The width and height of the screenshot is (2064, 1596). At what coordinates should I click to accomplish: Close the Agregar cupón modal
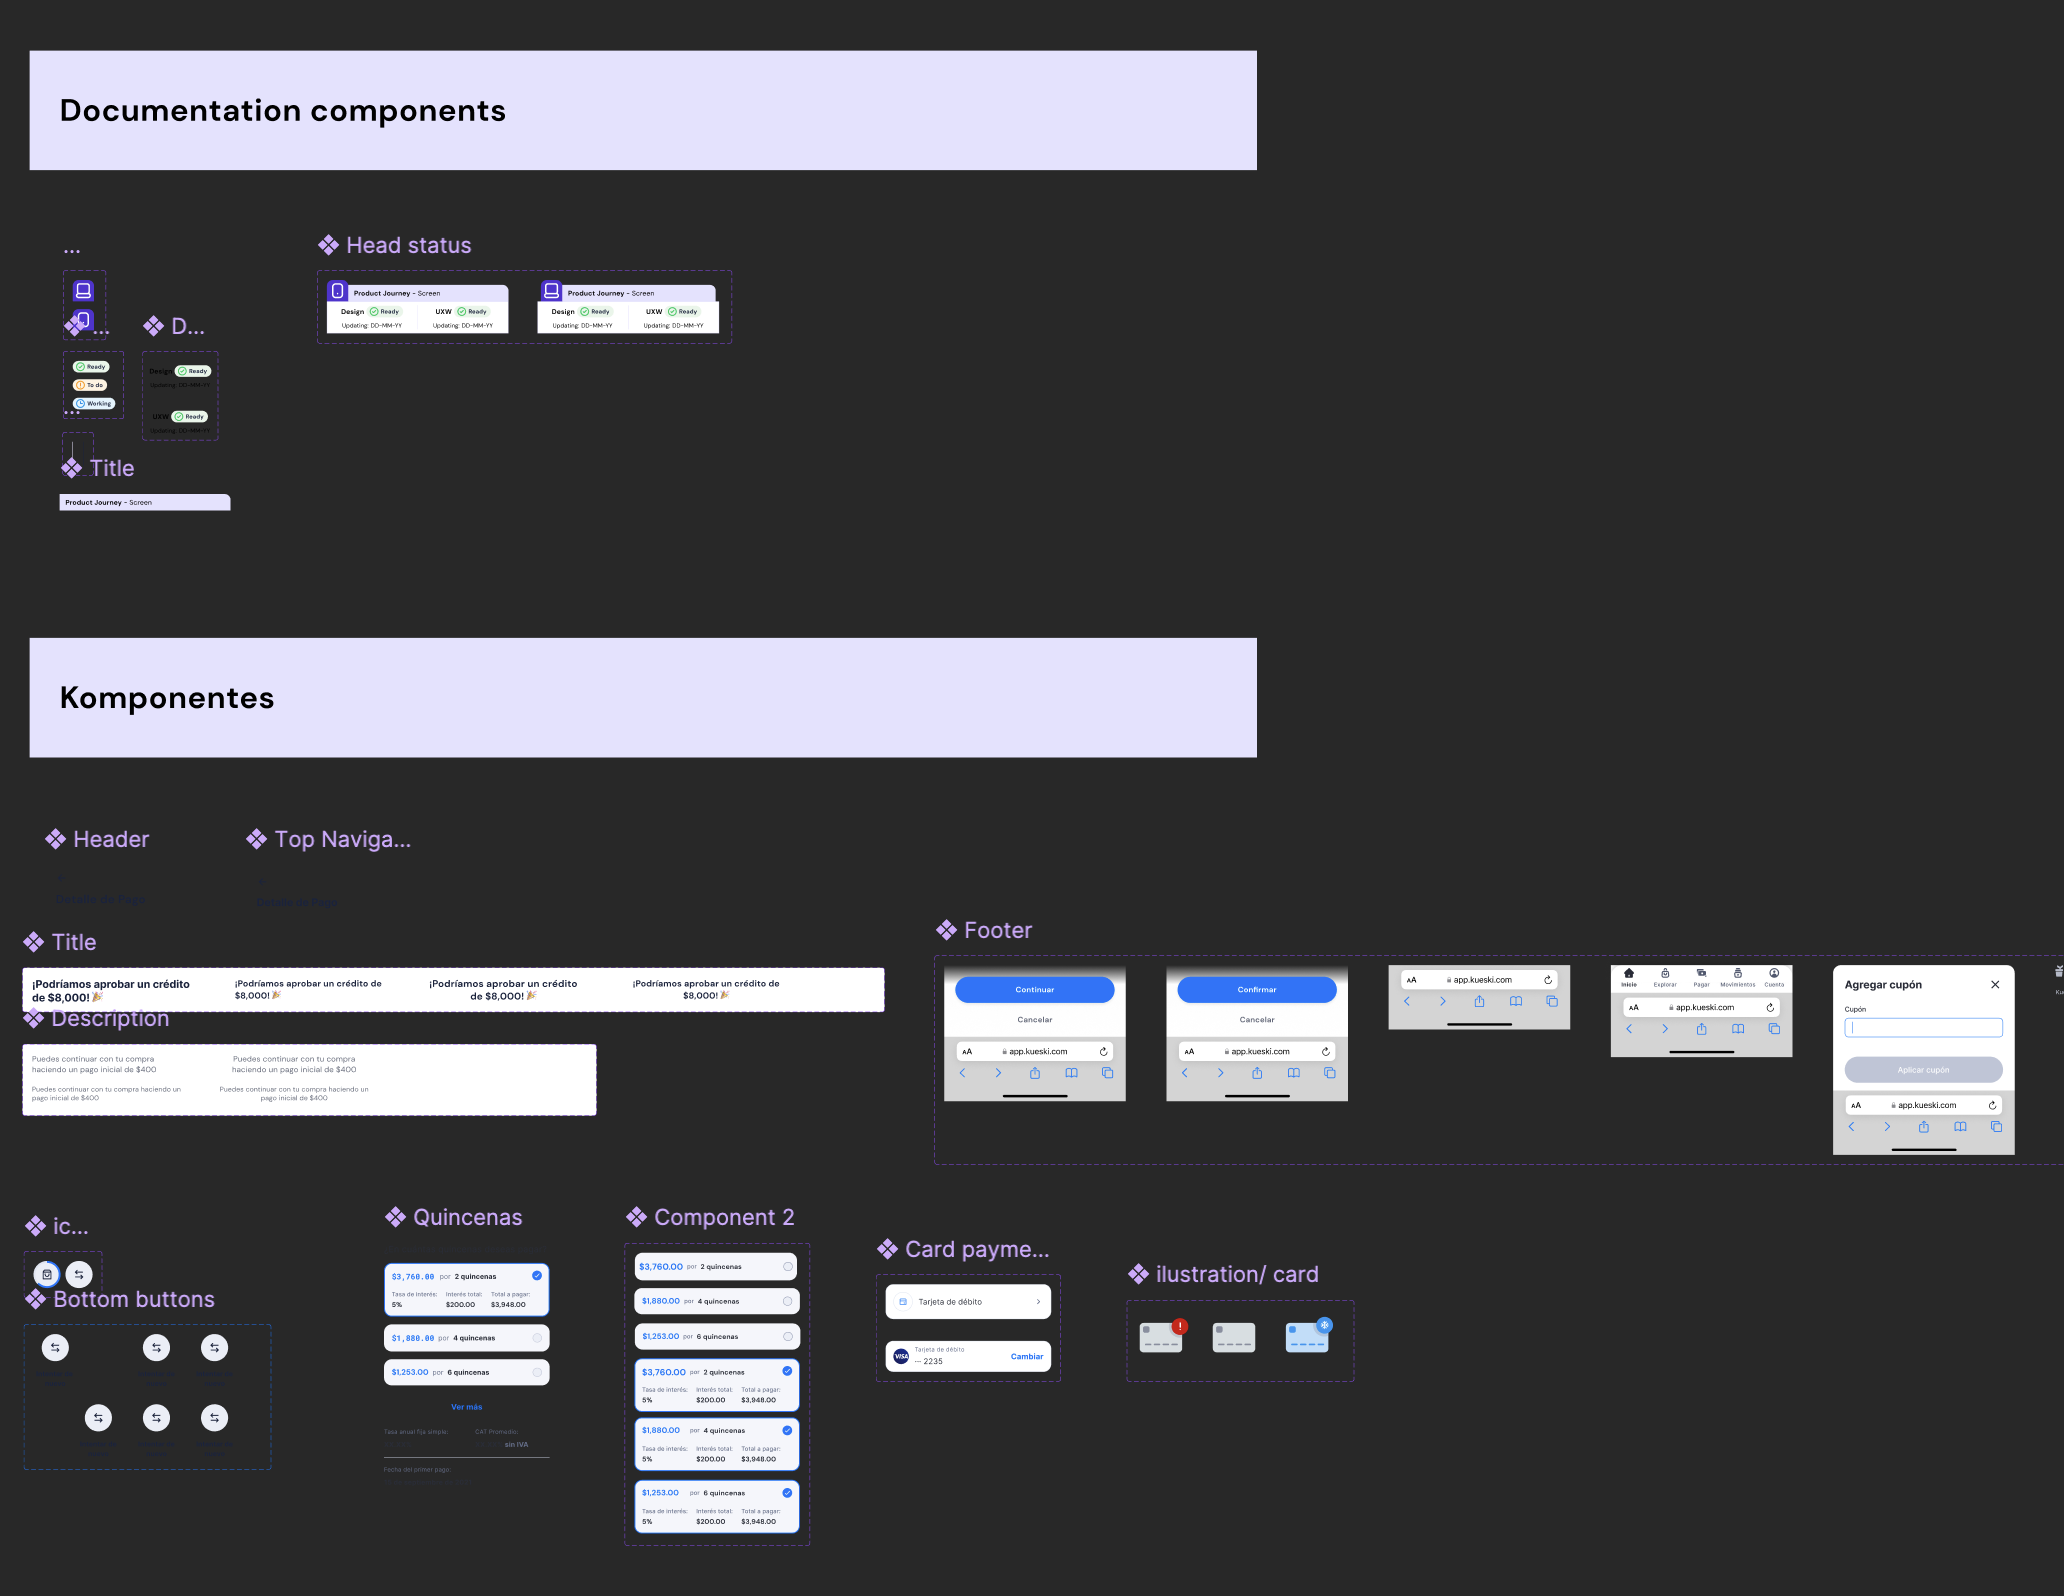[1994, 985]
